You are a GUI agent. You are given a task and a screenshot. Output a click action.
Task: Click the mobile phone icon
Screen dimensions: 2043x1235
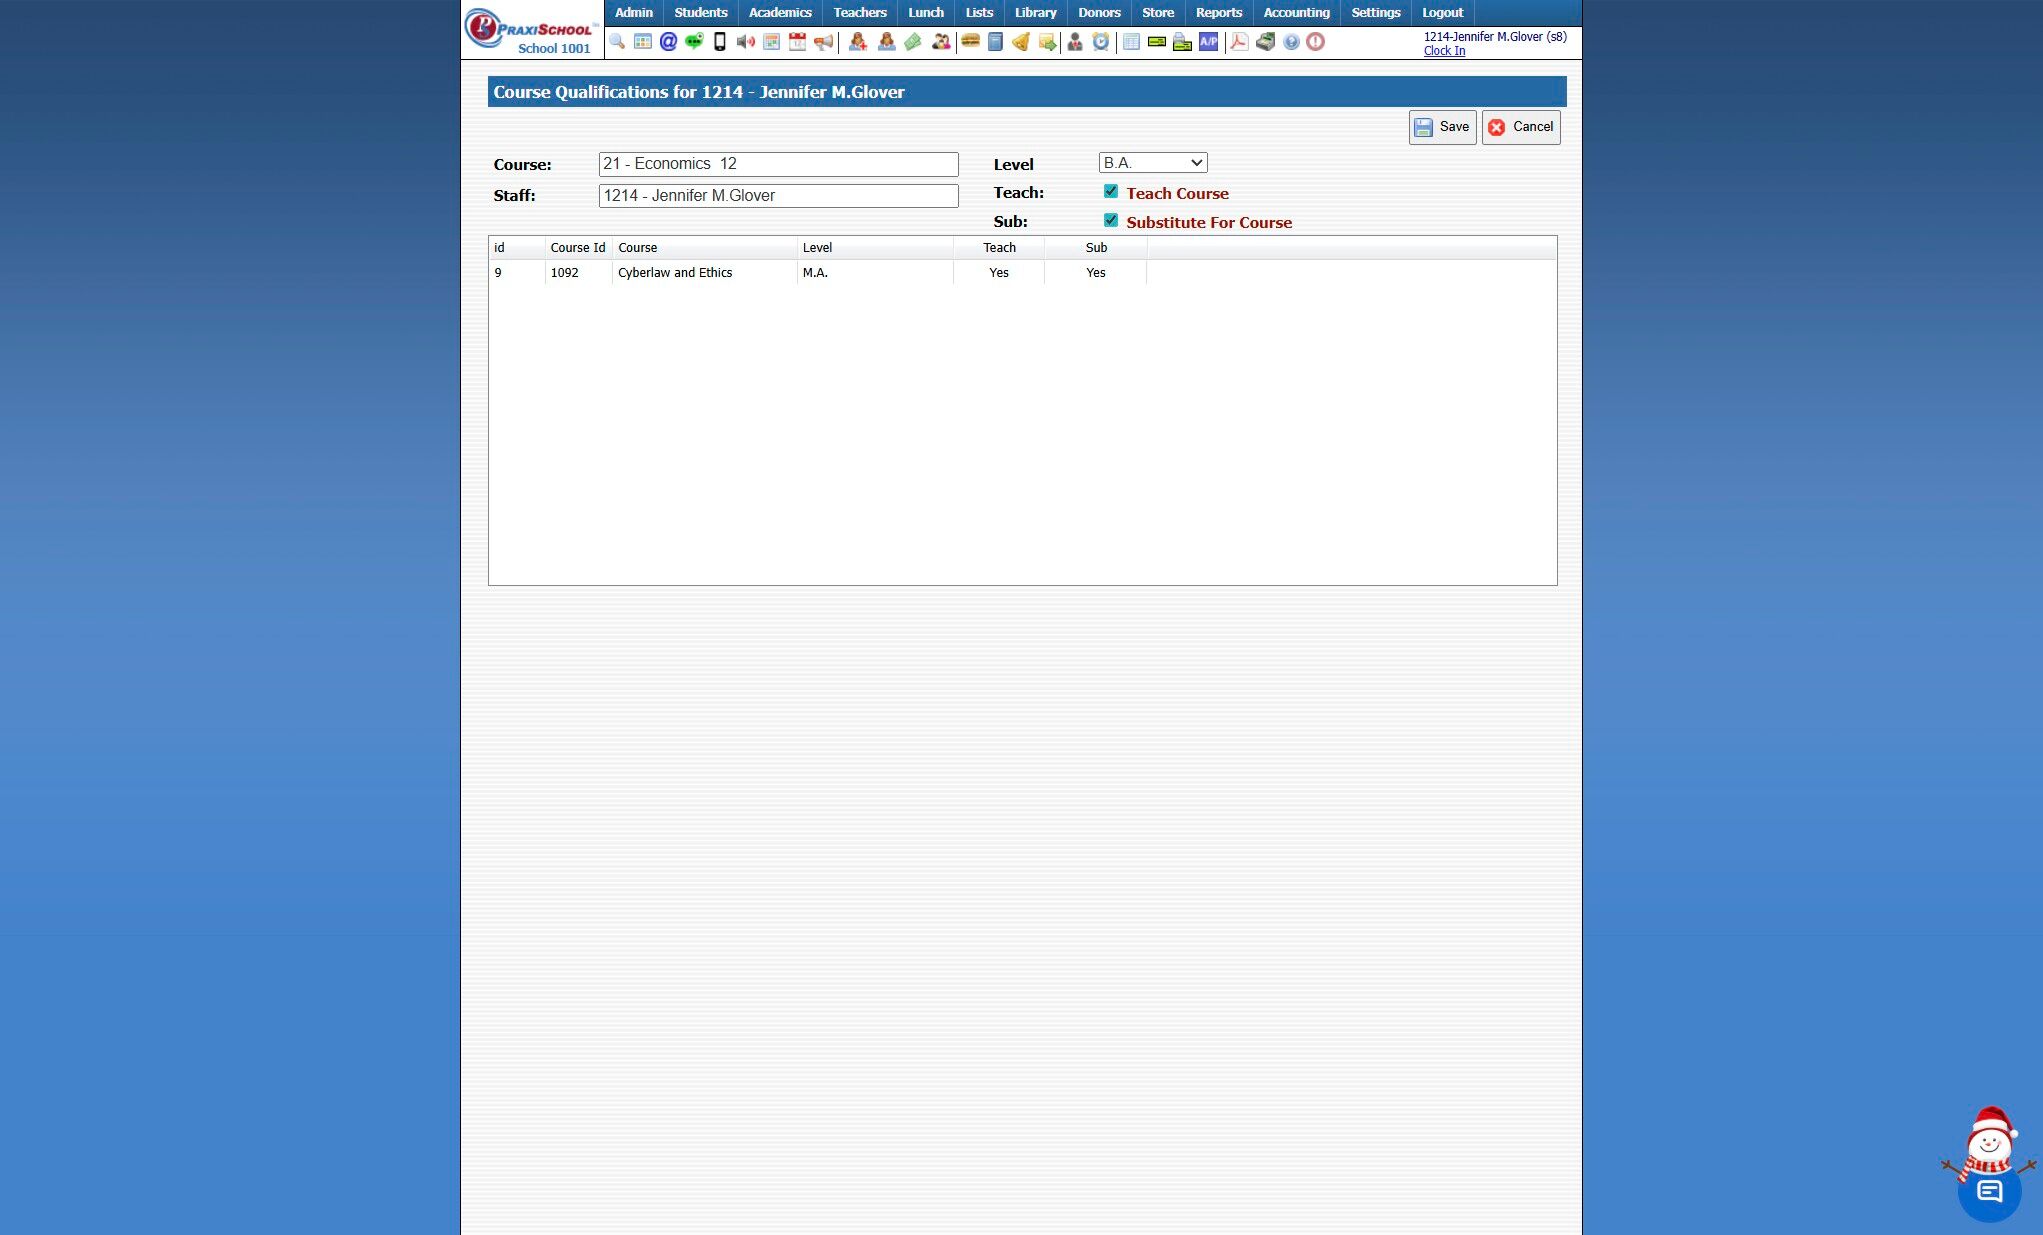720,42
